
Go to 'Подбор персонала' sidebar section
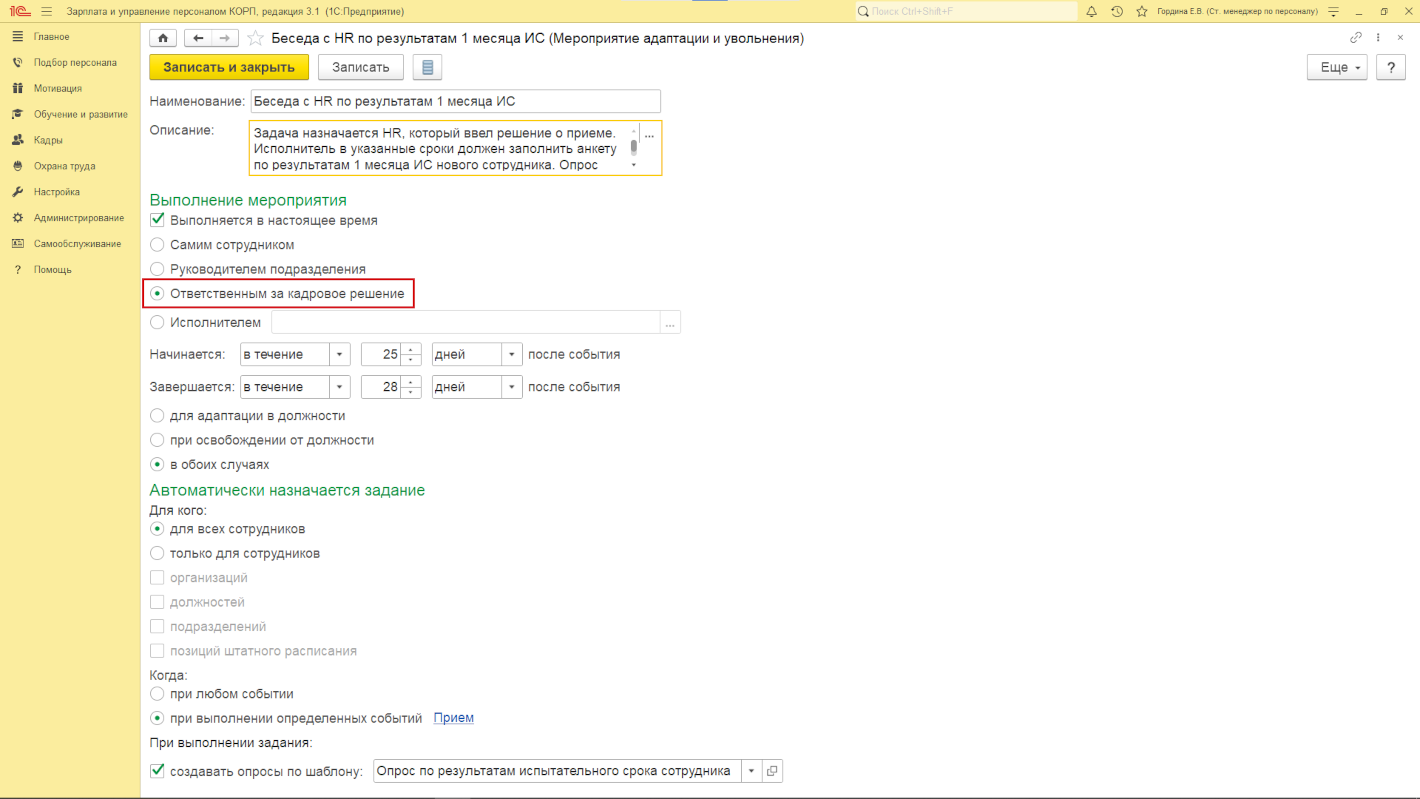[x=74, y=62]
